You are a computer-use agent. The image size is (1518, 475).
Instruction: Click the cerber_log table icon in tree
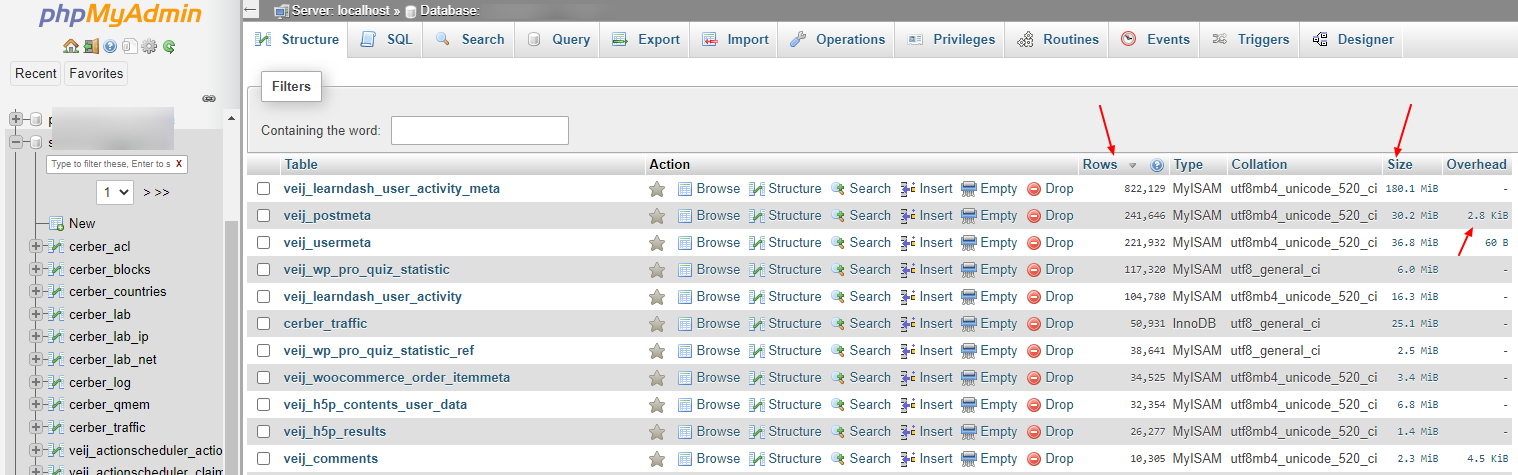point(58,382)
